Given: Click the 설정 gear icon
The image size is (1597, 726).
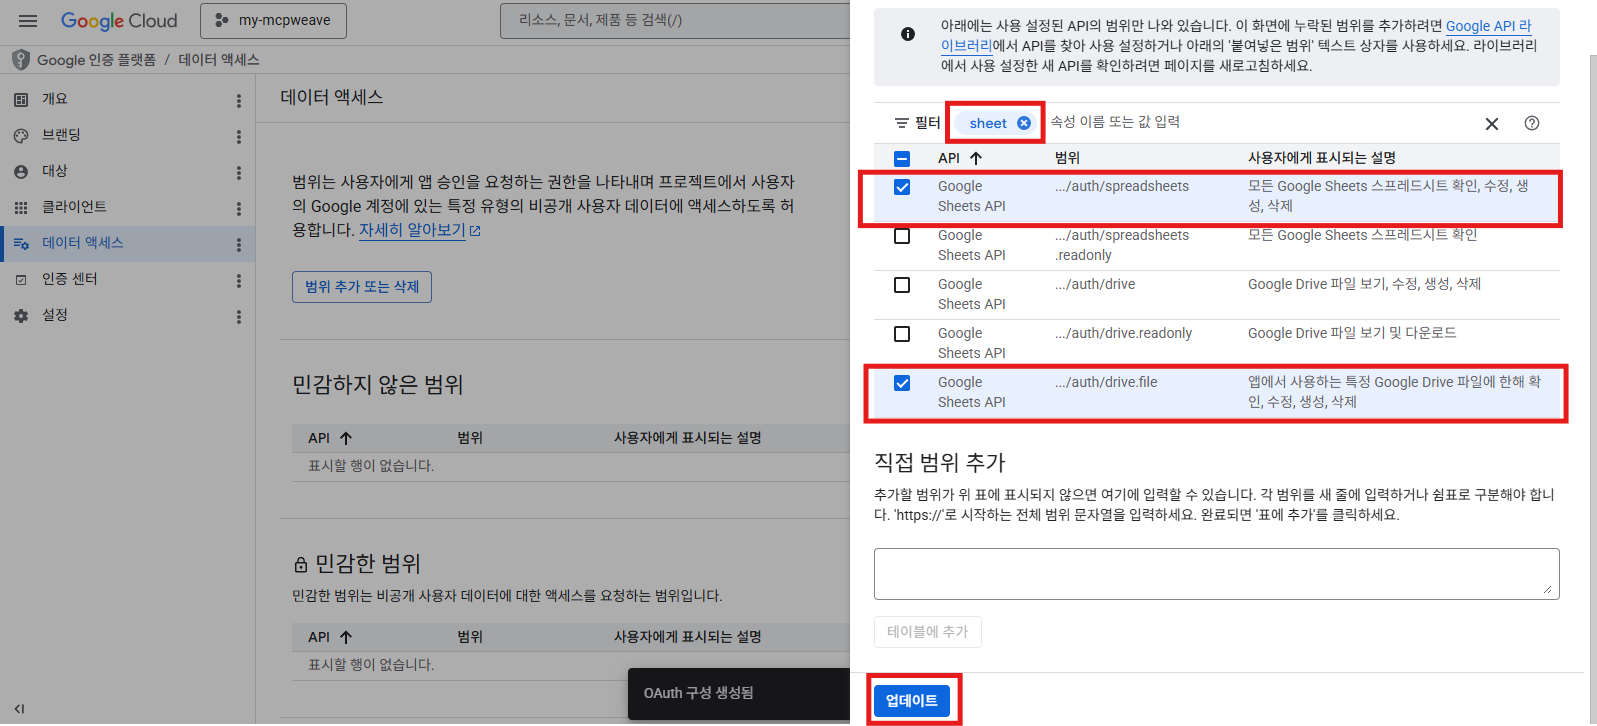Looking at the screenshot, I should click(21, 316).
